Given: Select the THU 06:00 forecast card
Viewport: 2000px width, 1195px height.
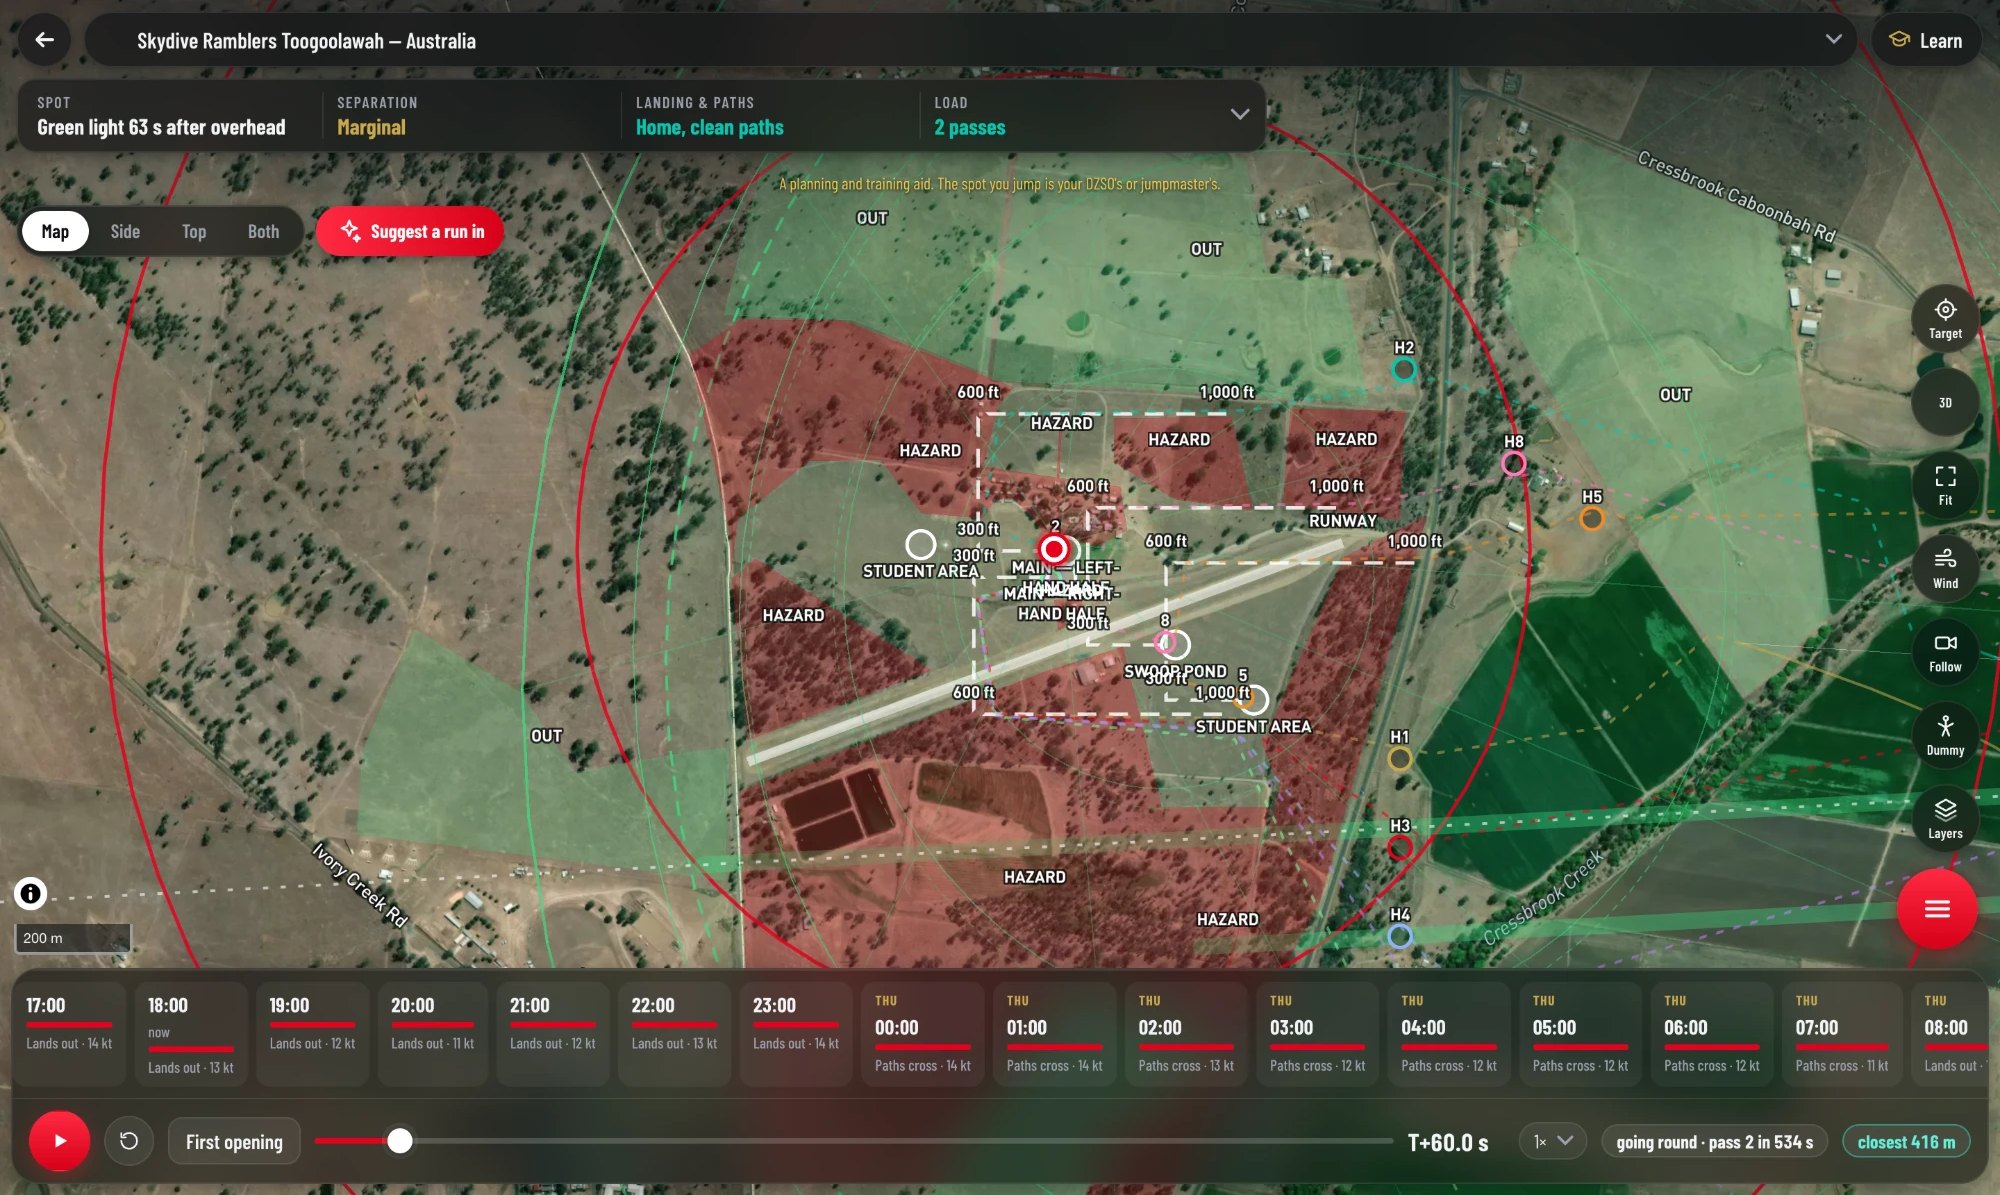Looking at the screenshot, I should point(1712,1033).
